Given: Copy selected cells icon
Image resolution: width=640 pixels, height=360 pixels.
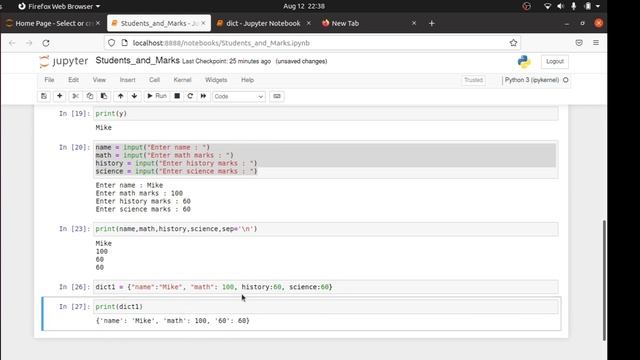Looking at the screenshot, I should [x=90, y=96].
